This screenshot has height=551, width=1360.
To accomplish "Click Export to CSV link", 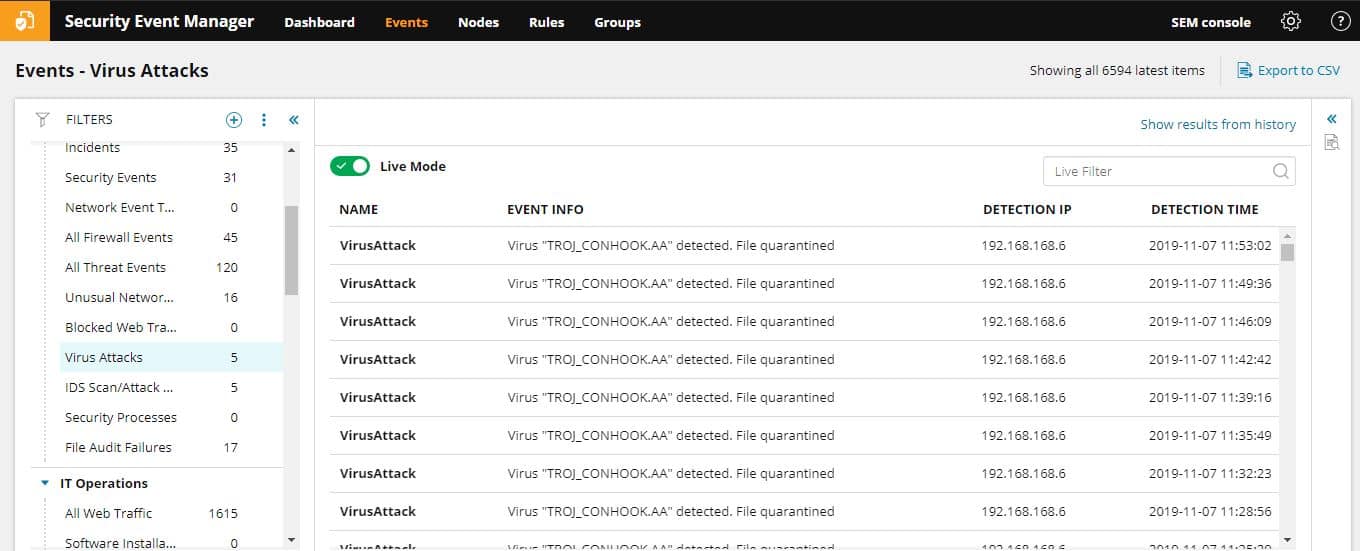I will (1299, 70).
